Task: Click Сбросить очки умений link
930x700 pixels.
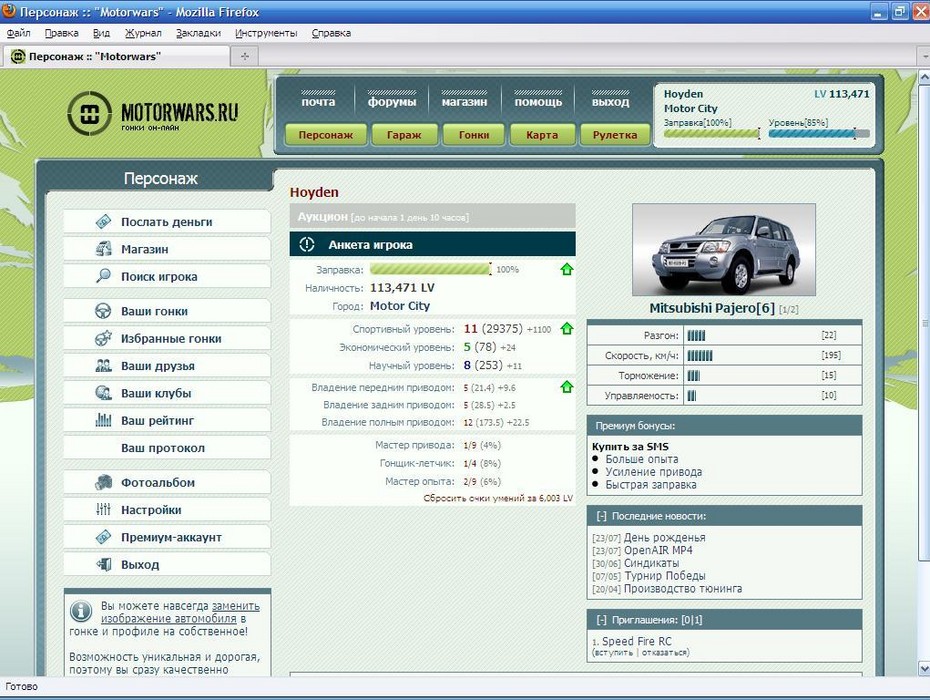Action: pos(498,498)
